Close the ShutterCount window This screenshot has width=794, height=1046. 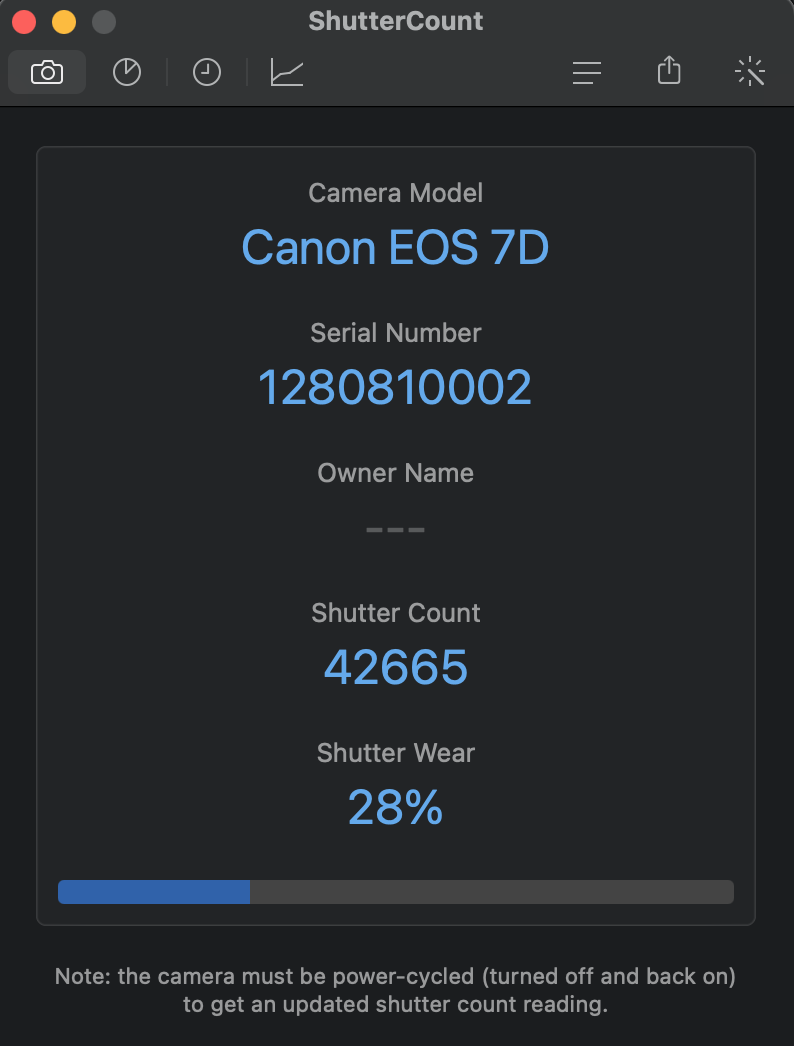click(24, 22)
